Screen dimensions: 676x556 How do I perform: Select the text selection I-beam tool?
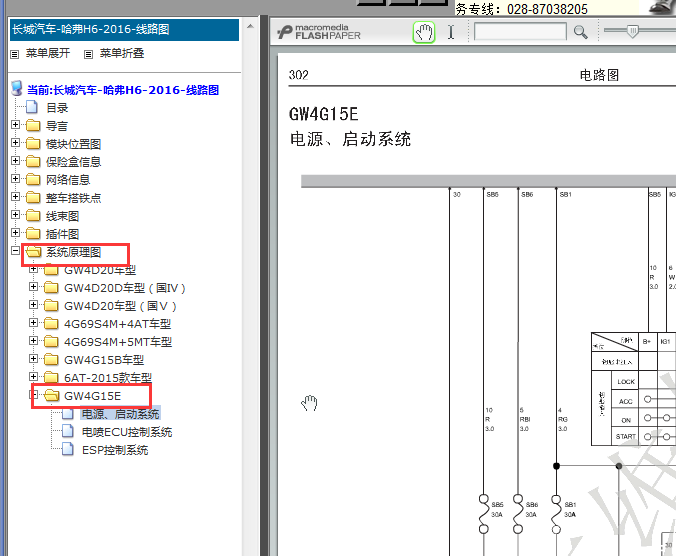tap(451, 32)
